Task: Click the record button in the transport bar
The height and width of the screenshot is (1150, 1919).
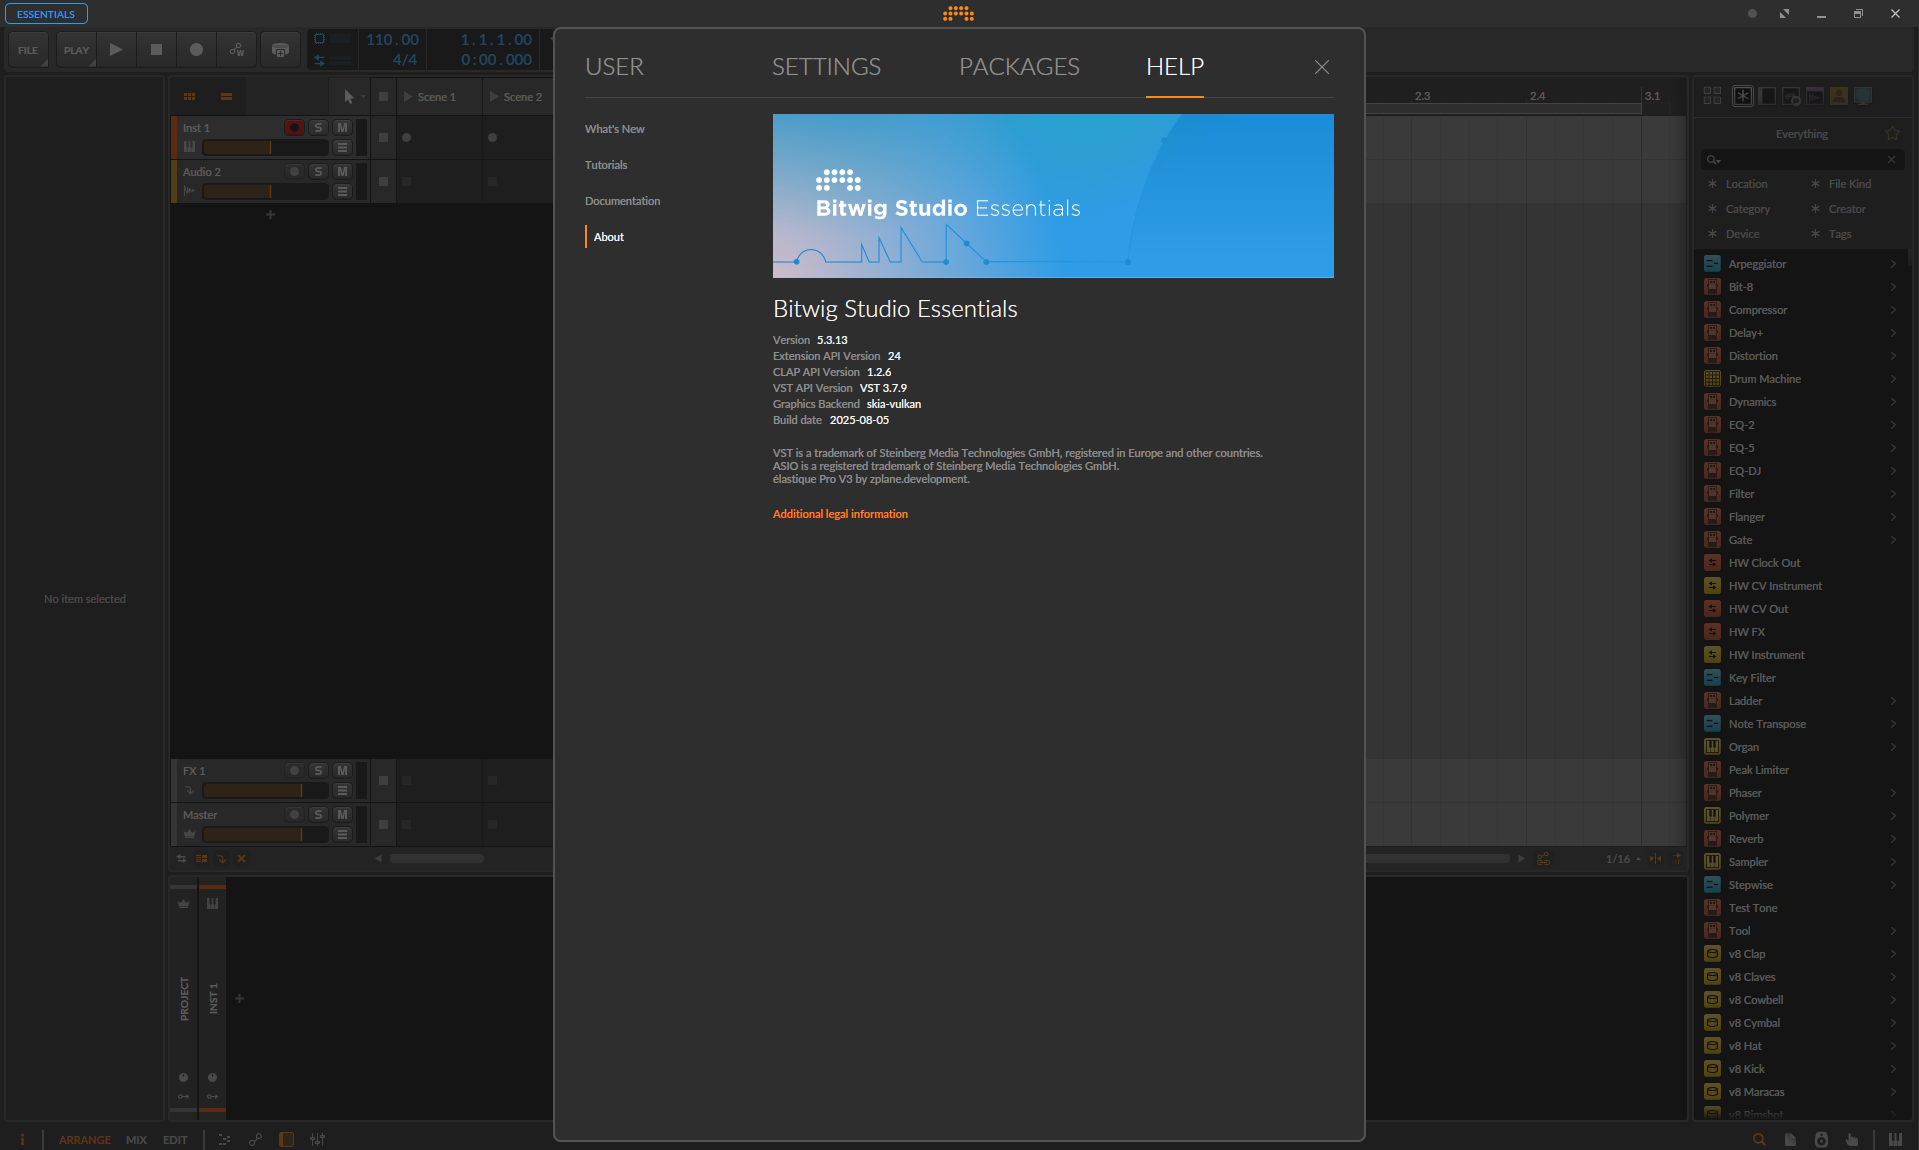Action: pyautogui.click(x=196, y=49)
